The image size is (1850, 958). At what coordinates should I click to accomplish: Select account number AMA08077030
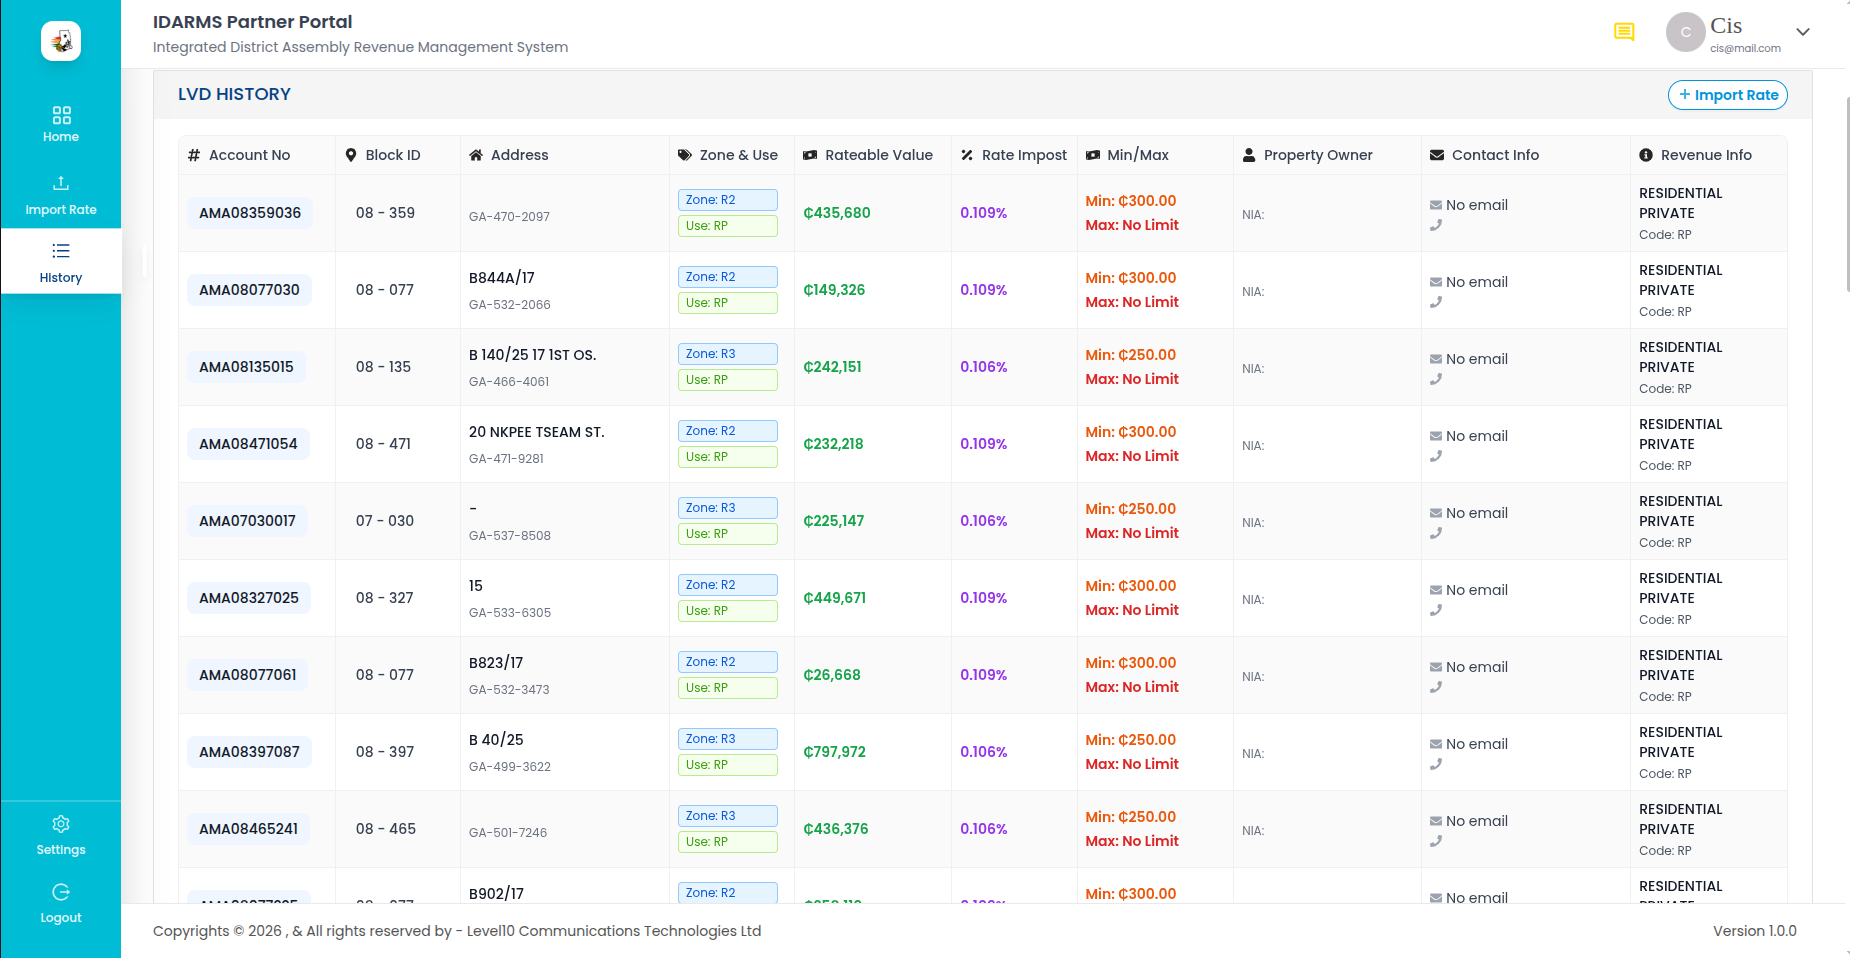[x=249, y=290]
